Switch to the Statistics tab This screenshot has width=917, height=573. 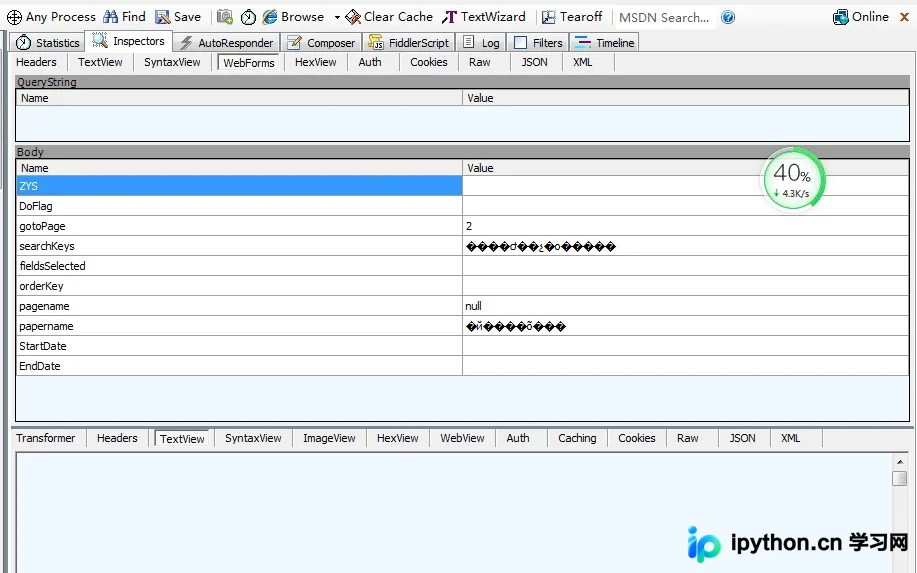pyautogui.click(x=47, y=43)
